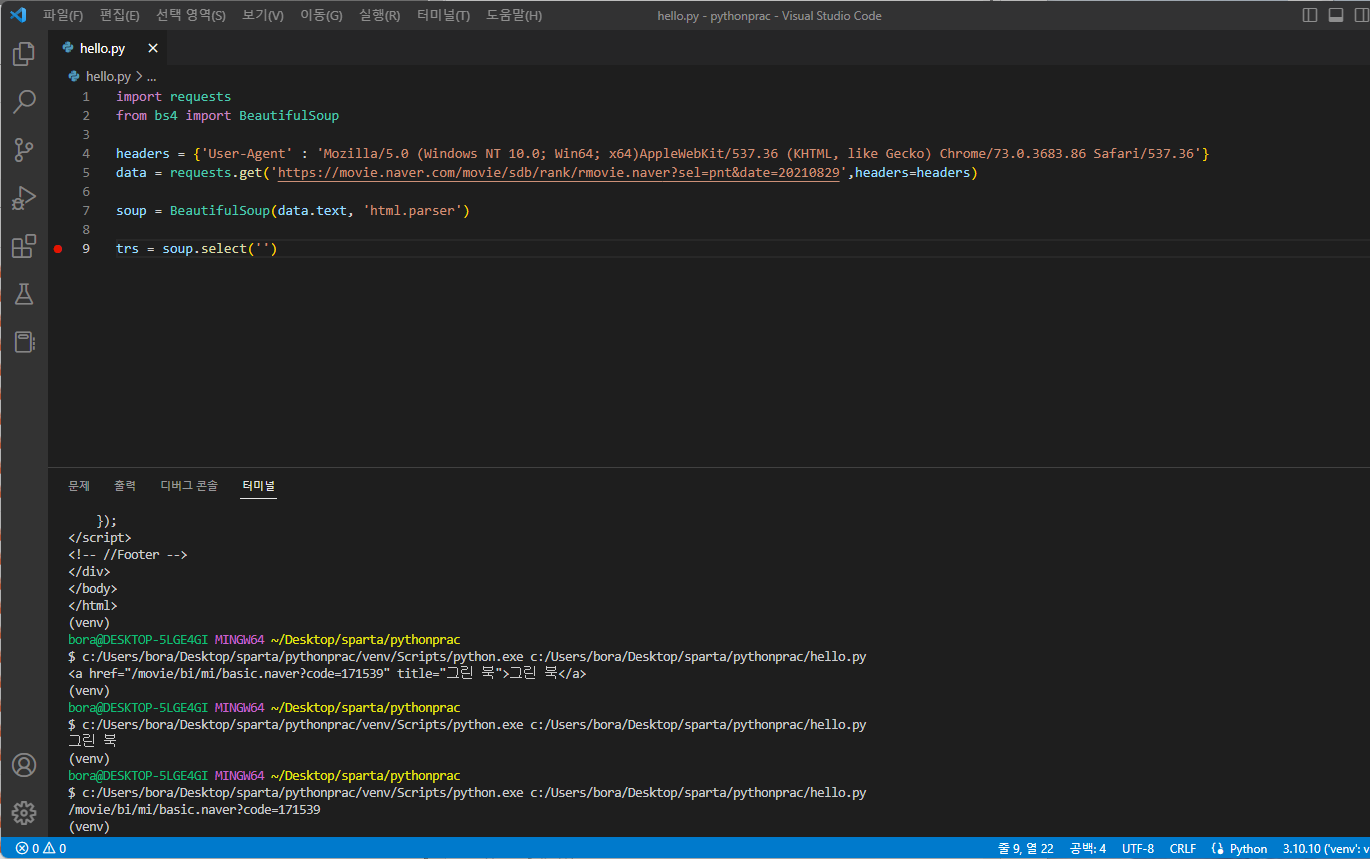
Task: Open the 이동(G) menu
Action: 321,16
